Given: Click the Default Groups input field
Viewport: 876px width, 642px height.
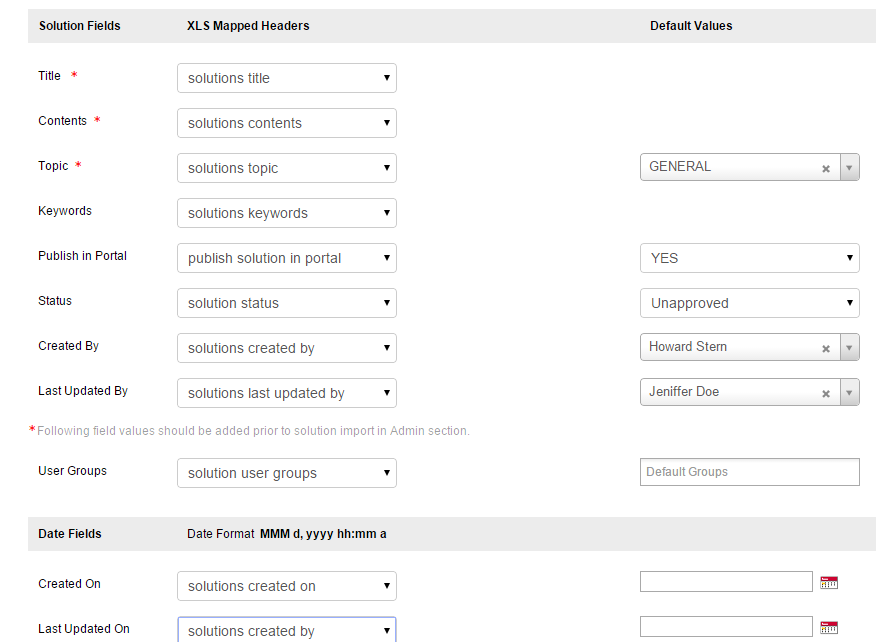Looking at the screenshot, I should (x=749, y=472).
